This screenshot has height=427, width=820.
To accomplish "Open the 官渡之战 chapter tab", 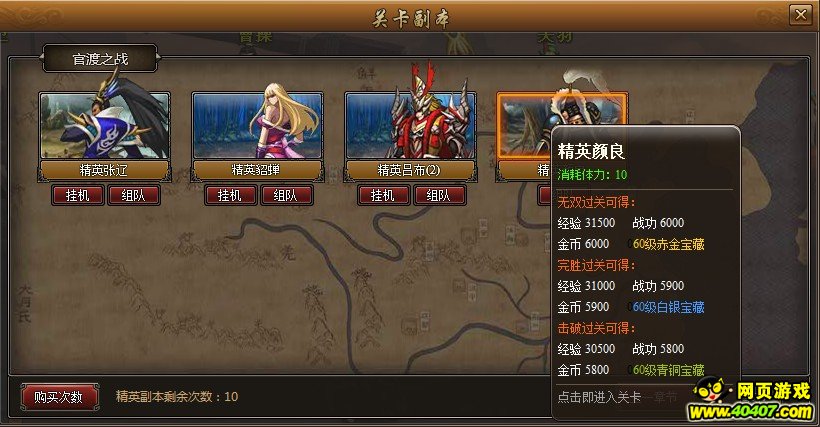I will (x=100, y=59).
